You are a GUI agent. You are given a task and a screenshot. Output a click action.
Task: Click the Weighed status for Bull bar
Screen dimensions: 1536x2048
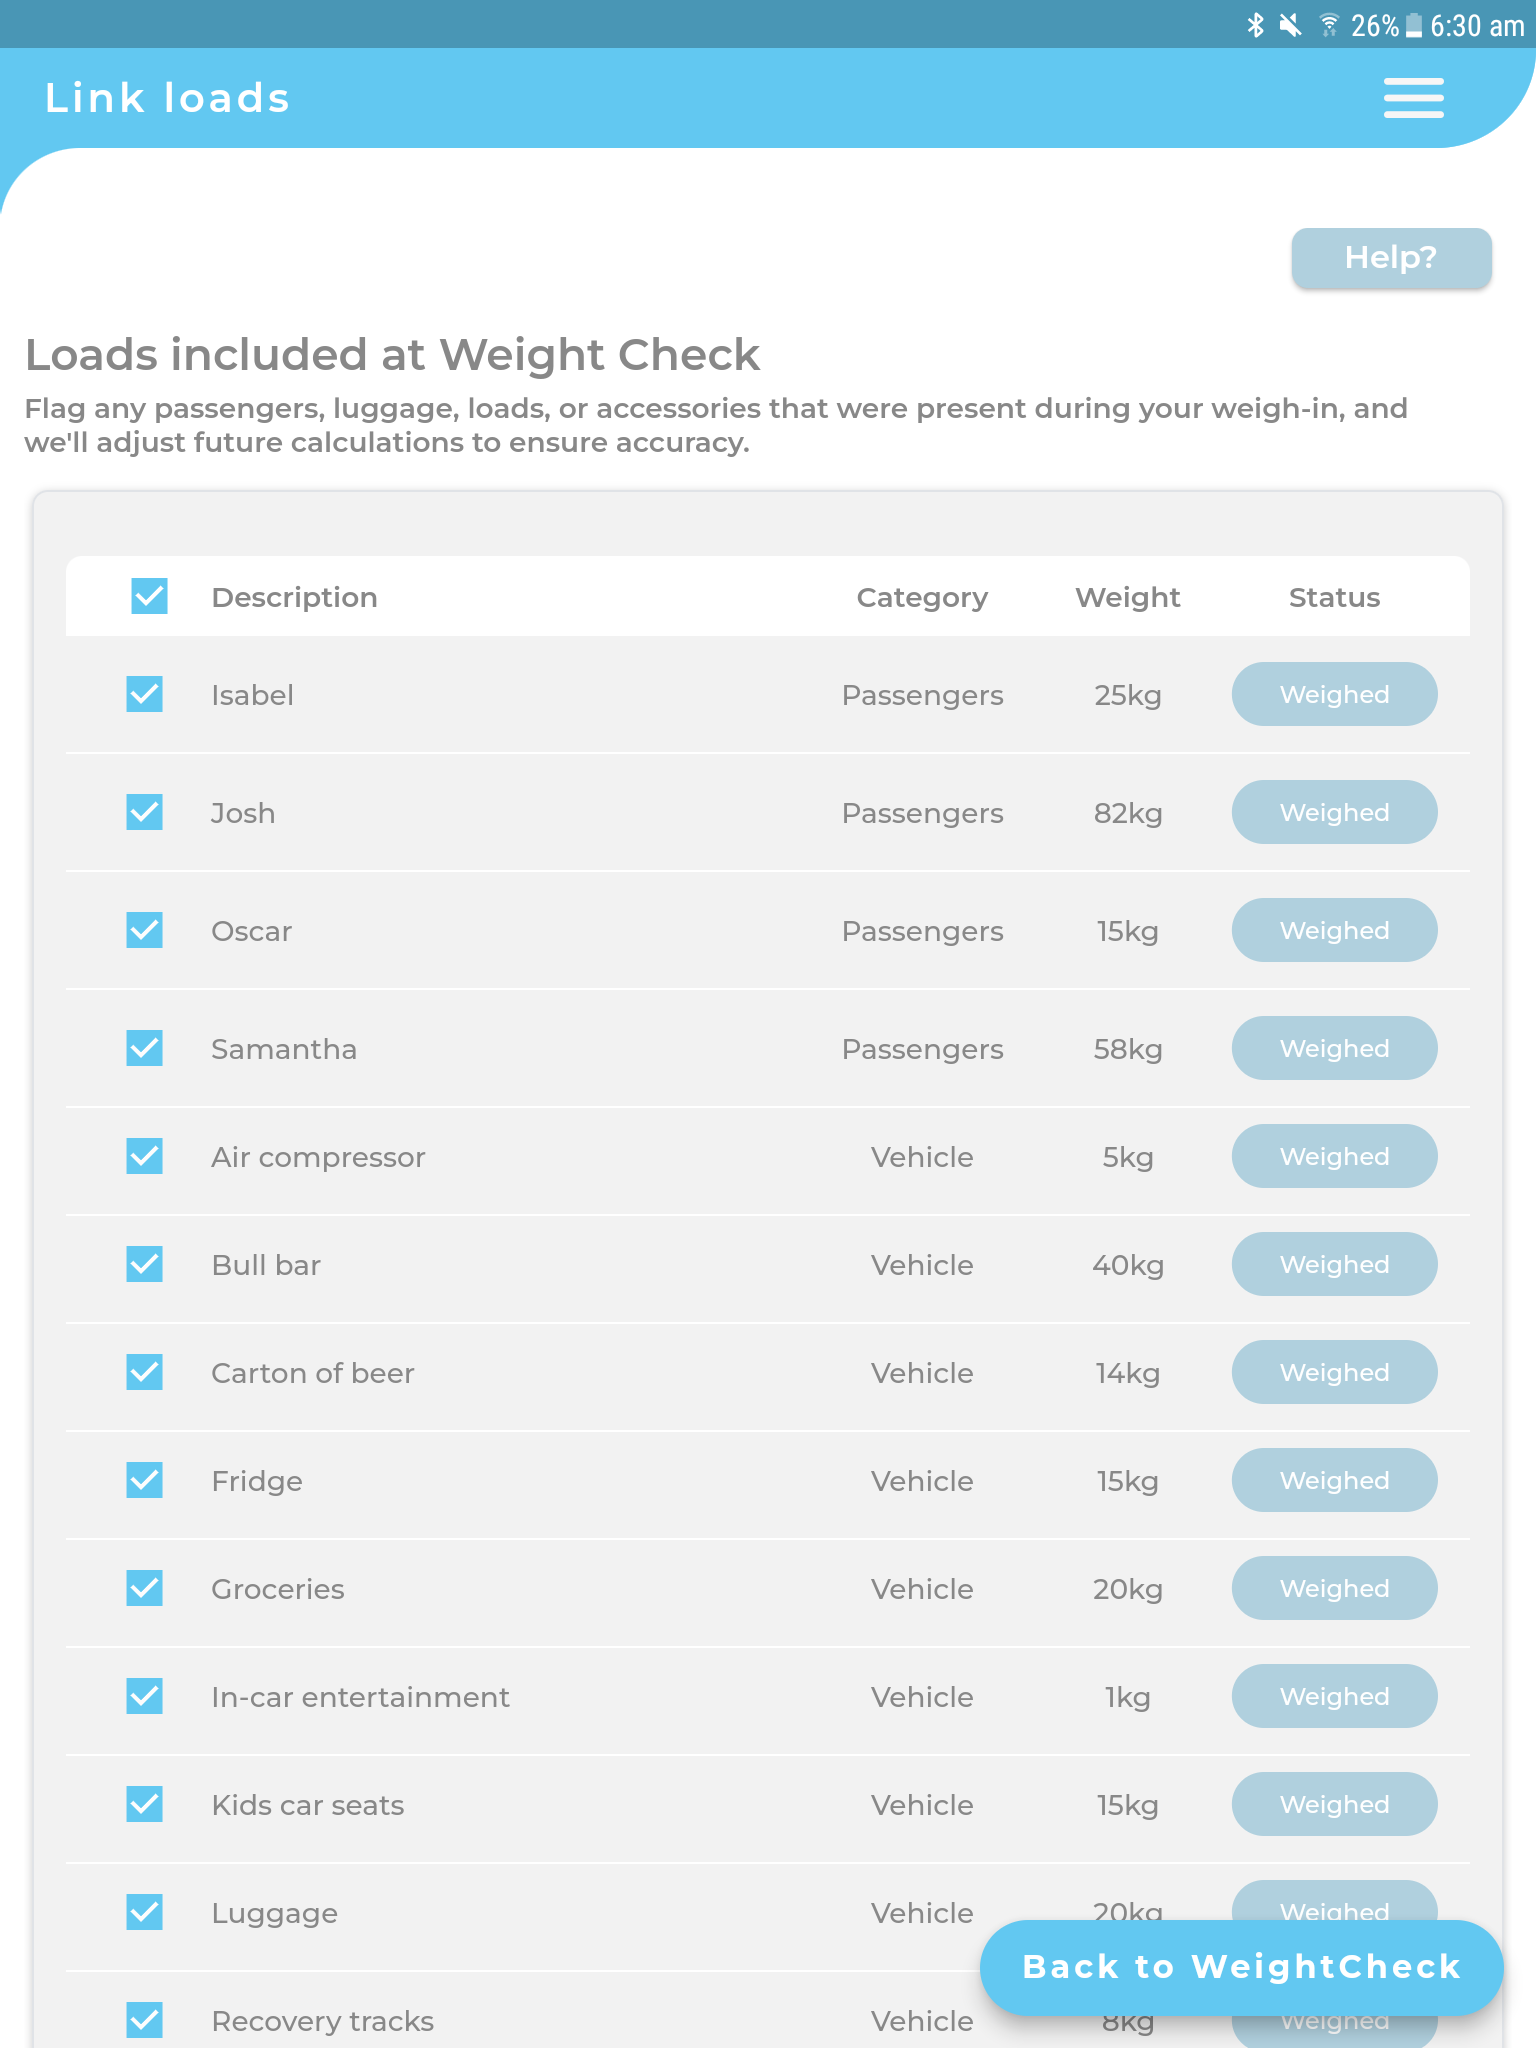pyautogui.click(x=1334, y=1264)
